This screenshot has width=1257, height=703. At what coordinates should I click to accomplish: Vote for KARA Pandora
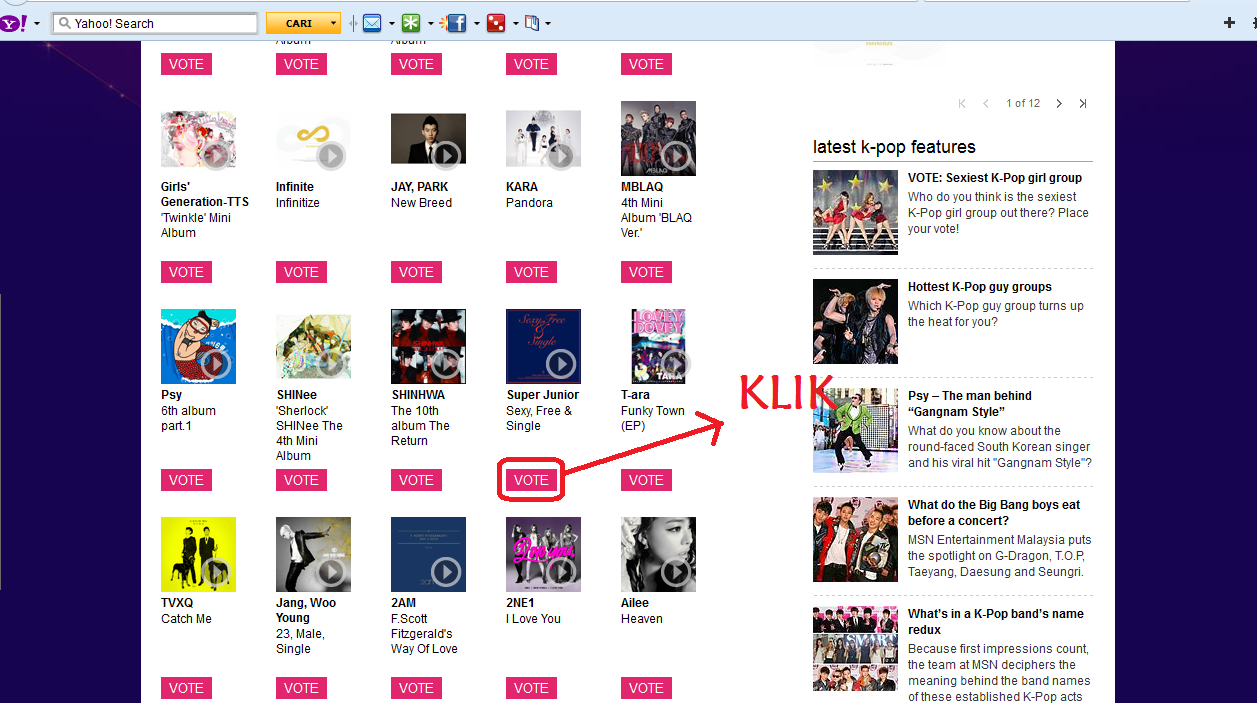coord(531,272)
